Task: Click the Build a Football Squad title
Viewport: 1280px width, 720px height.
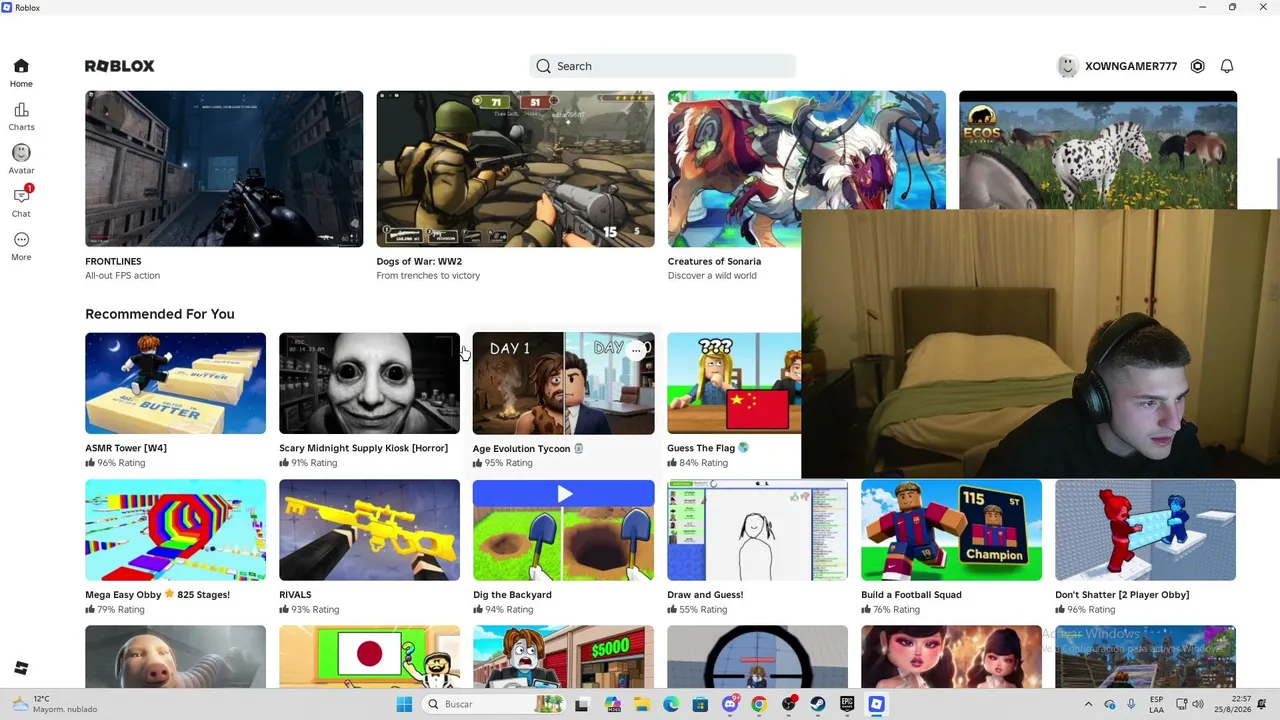Action: tap(911, 595)
